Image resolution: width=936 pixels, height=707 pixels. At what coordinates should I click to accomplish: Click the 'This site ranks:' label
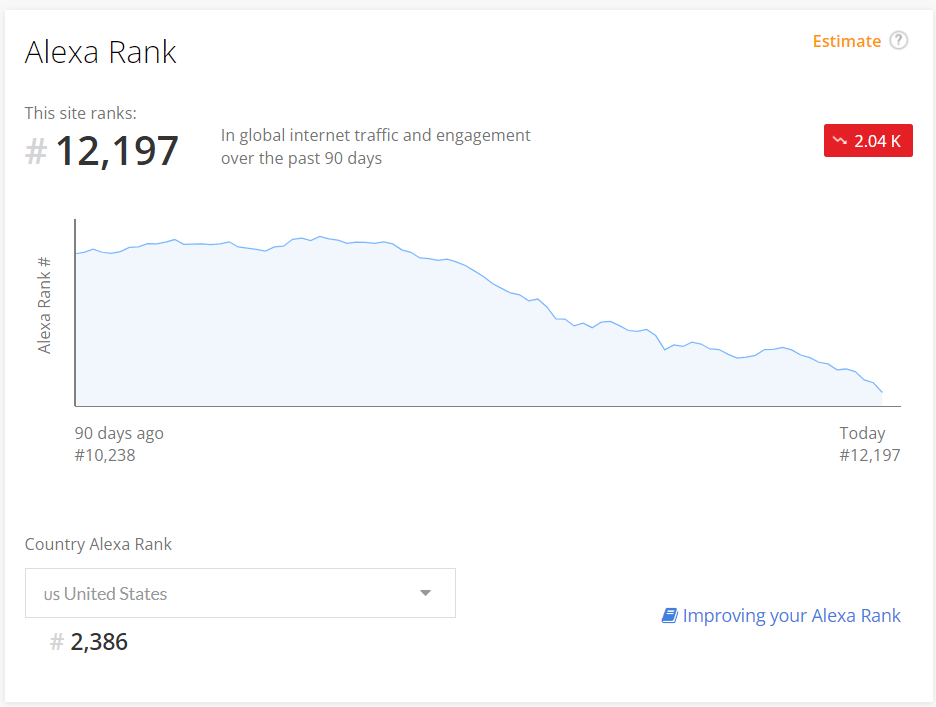pos(81,113)
